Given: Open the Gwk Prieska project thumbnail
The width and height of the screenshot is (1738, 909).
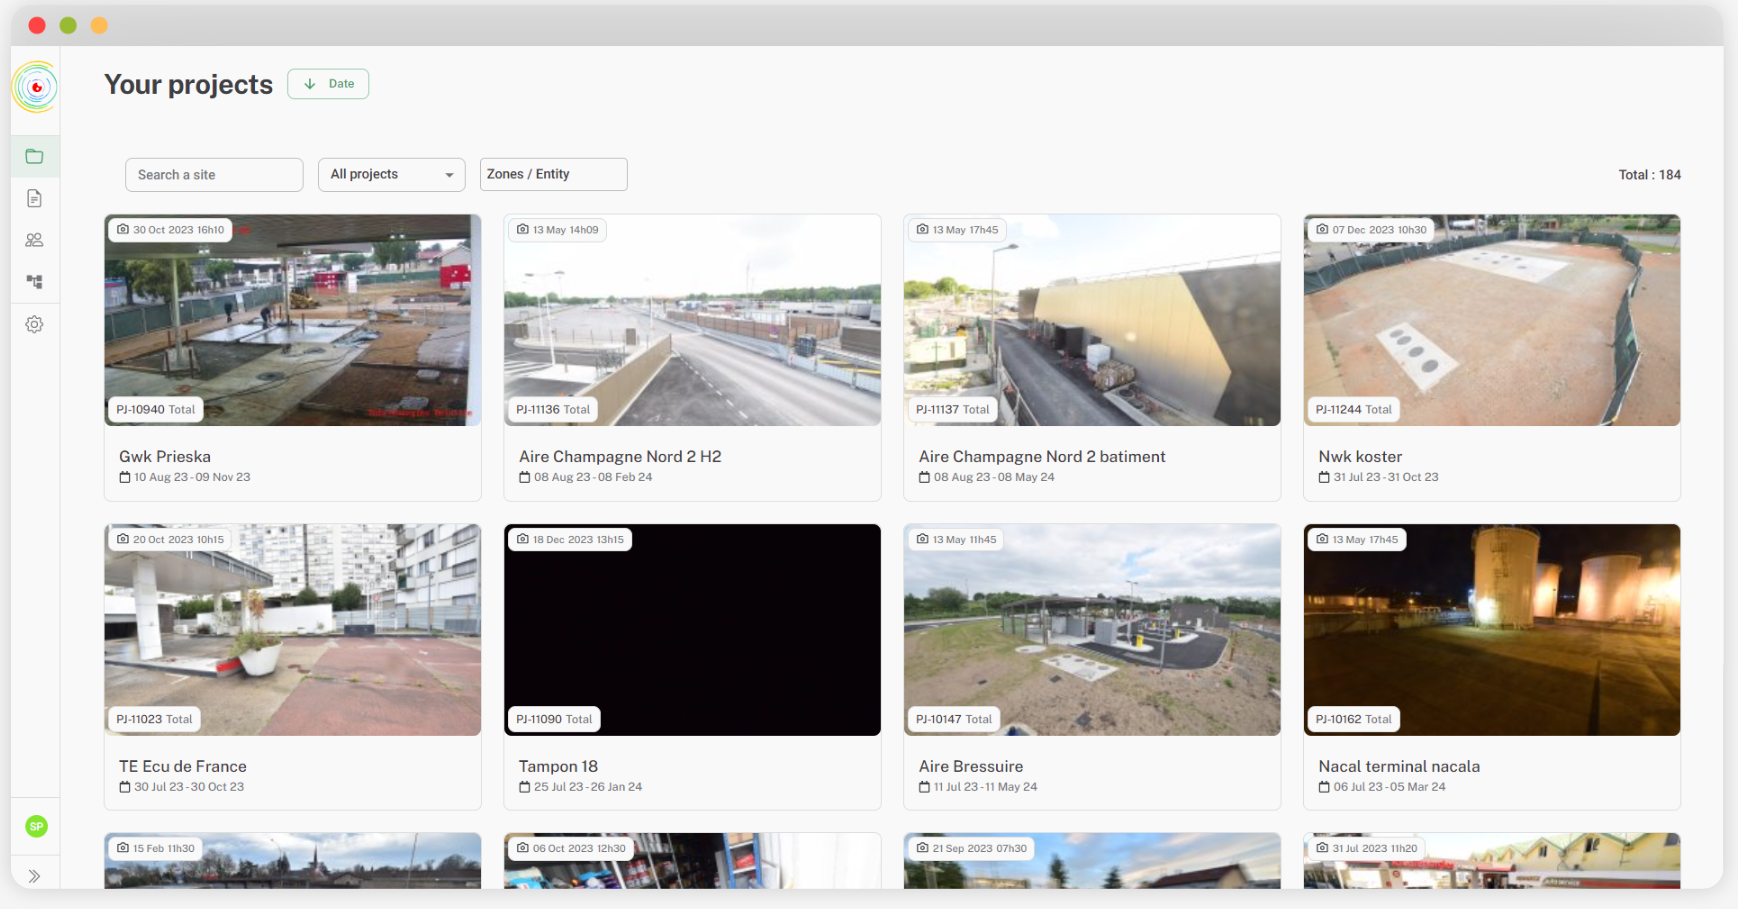Looking at the screenshot, I should click(x=292, y=320).
